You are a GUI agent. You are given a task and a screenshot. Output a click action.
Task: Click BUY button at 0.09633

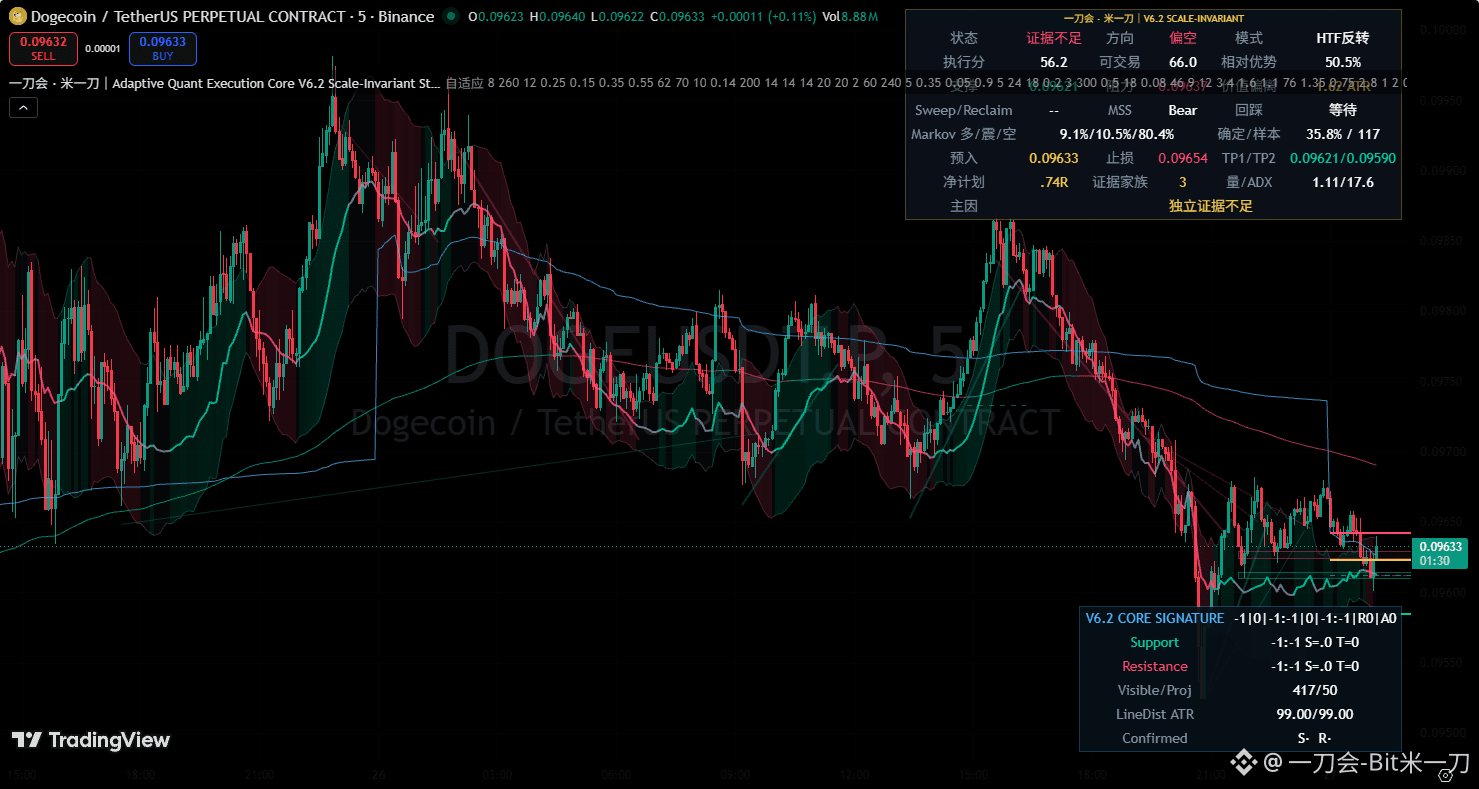pyautogui.click(x=162, y=48)
